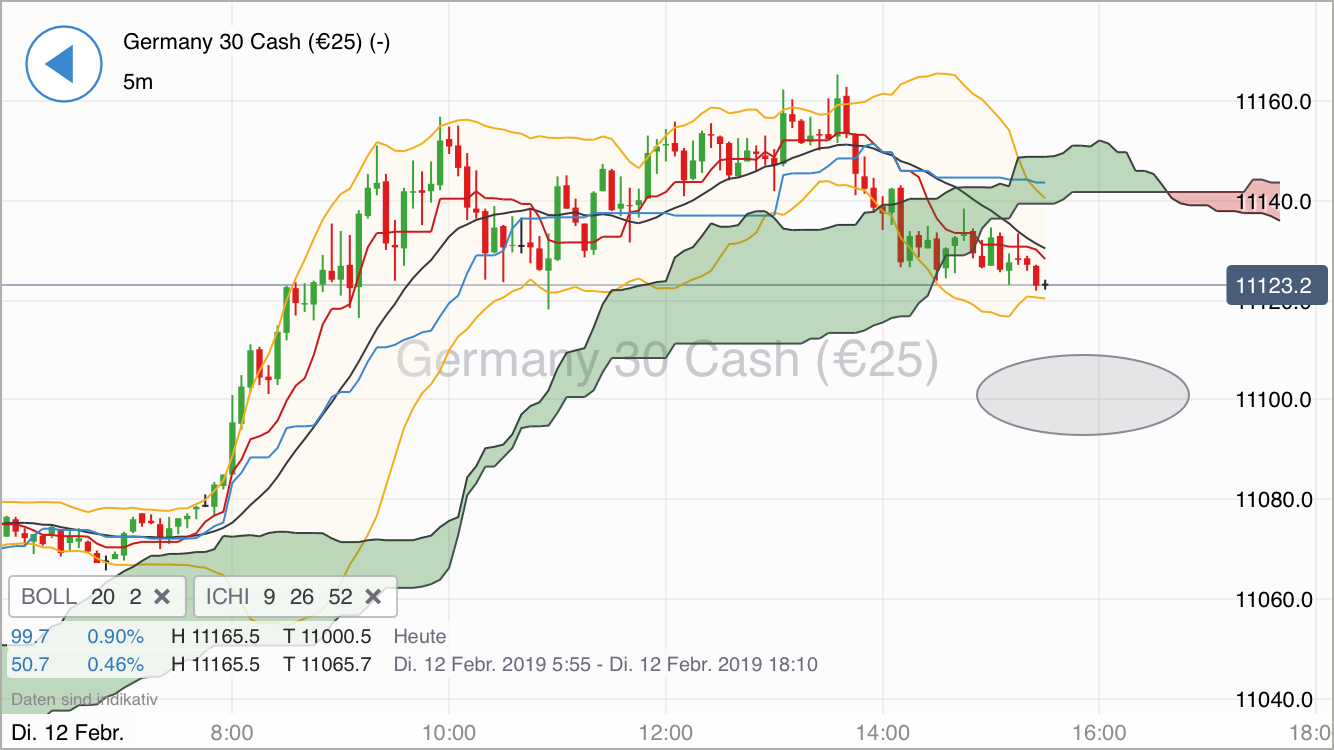
Task: Toggle the Heute session label
Action: pos(419,636)
